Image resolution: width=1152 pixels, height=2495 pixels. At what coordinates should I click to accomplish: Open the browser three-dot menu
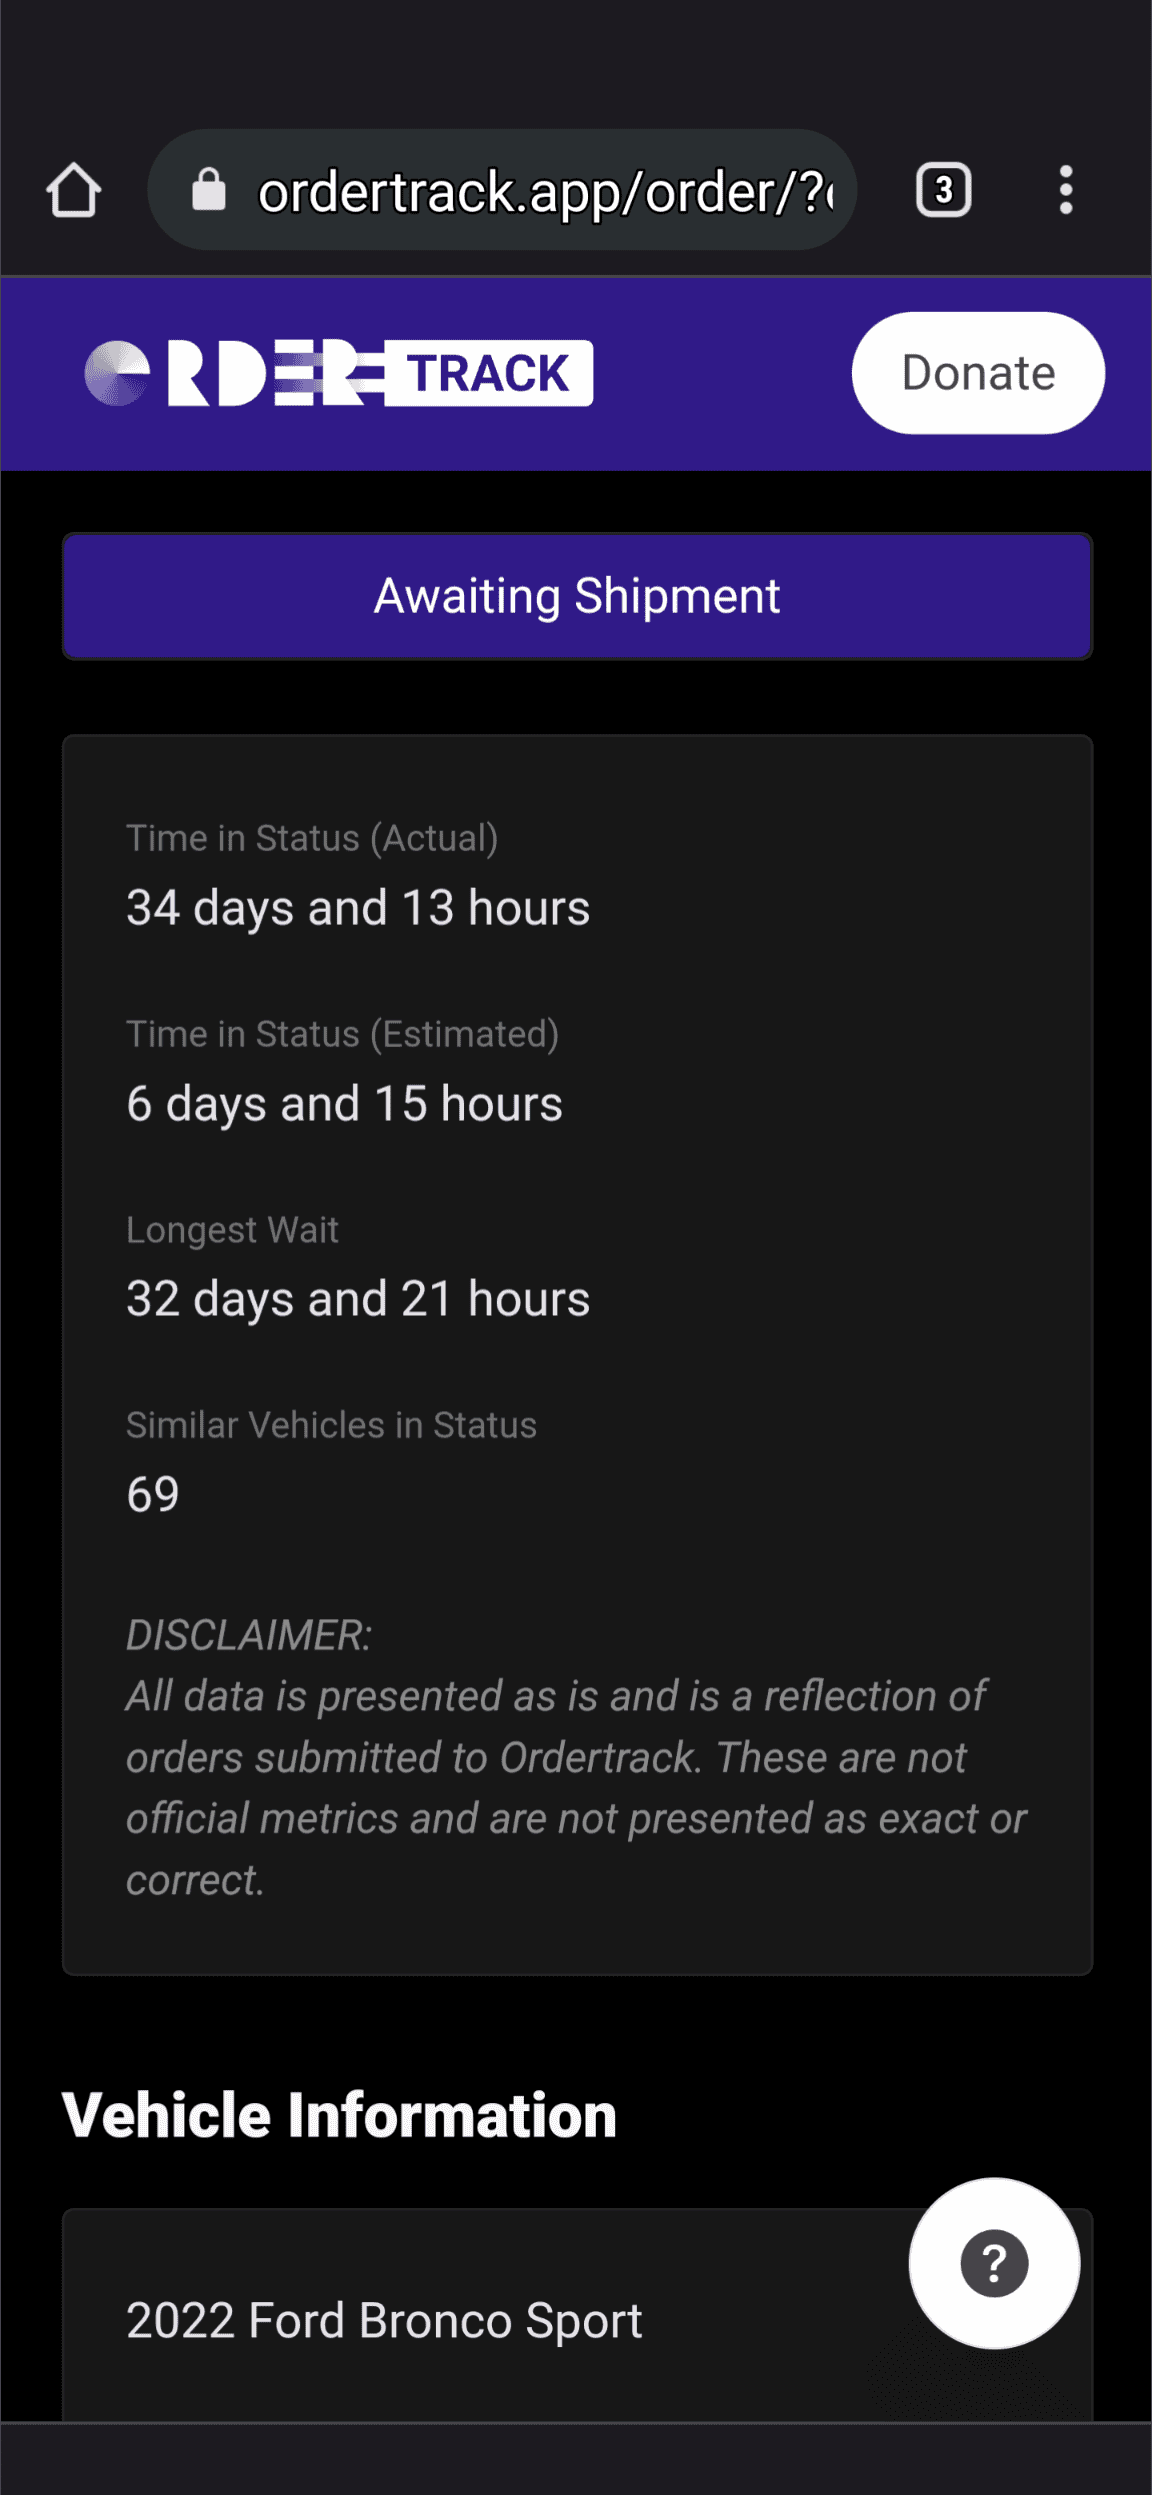click(x=1066, y=190)
